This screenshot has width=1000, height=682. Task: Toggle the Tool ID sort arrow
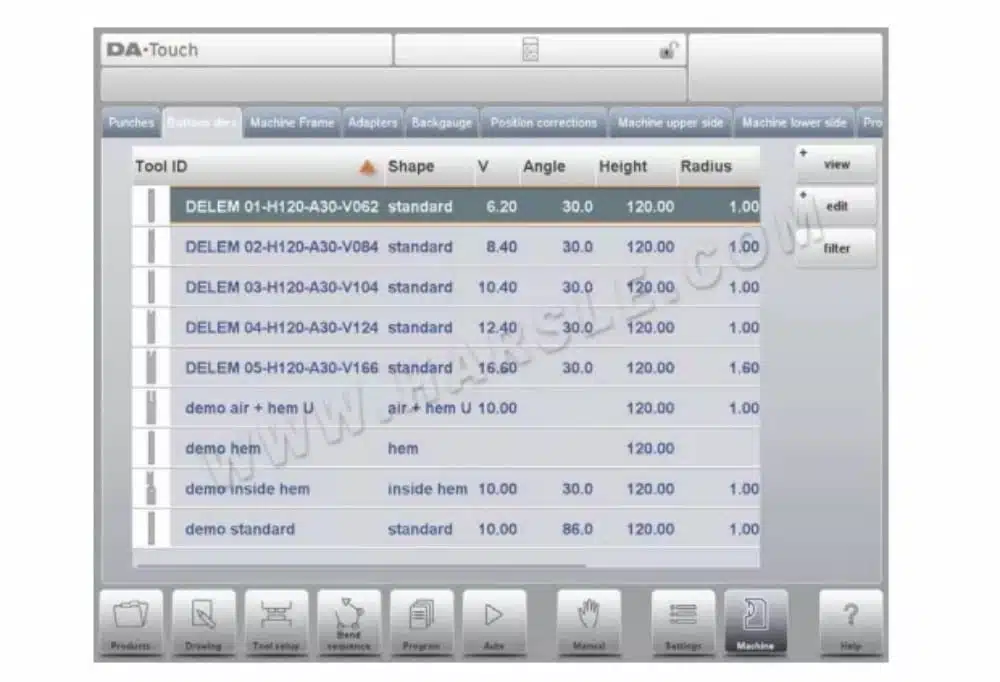pos(367,167)
